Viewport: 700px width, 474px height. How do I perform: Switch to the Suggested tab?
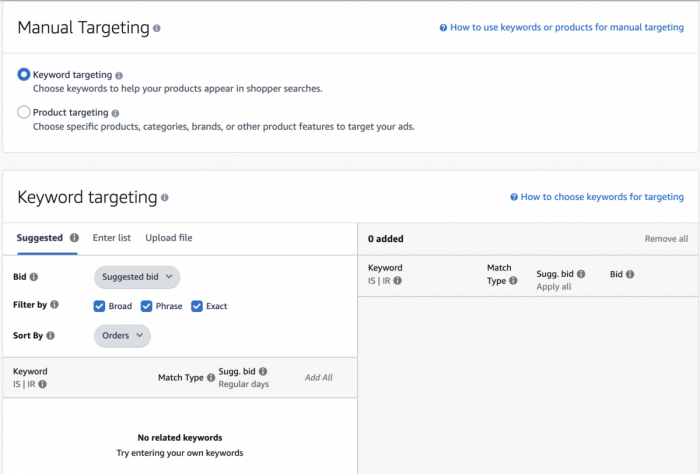tap(40, 238)
